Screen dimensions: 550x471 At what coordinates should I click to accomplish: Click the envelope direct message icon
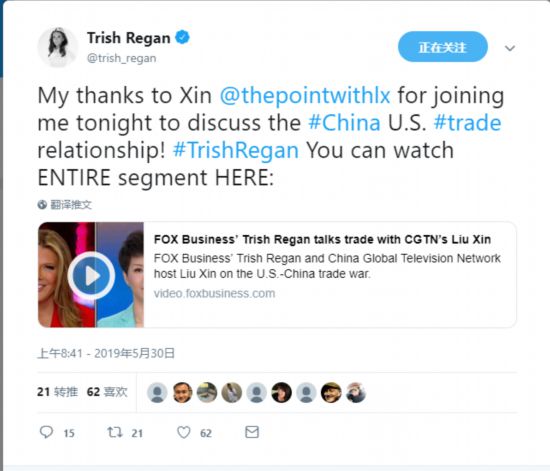pyautogui.click(x=252, y=432)
